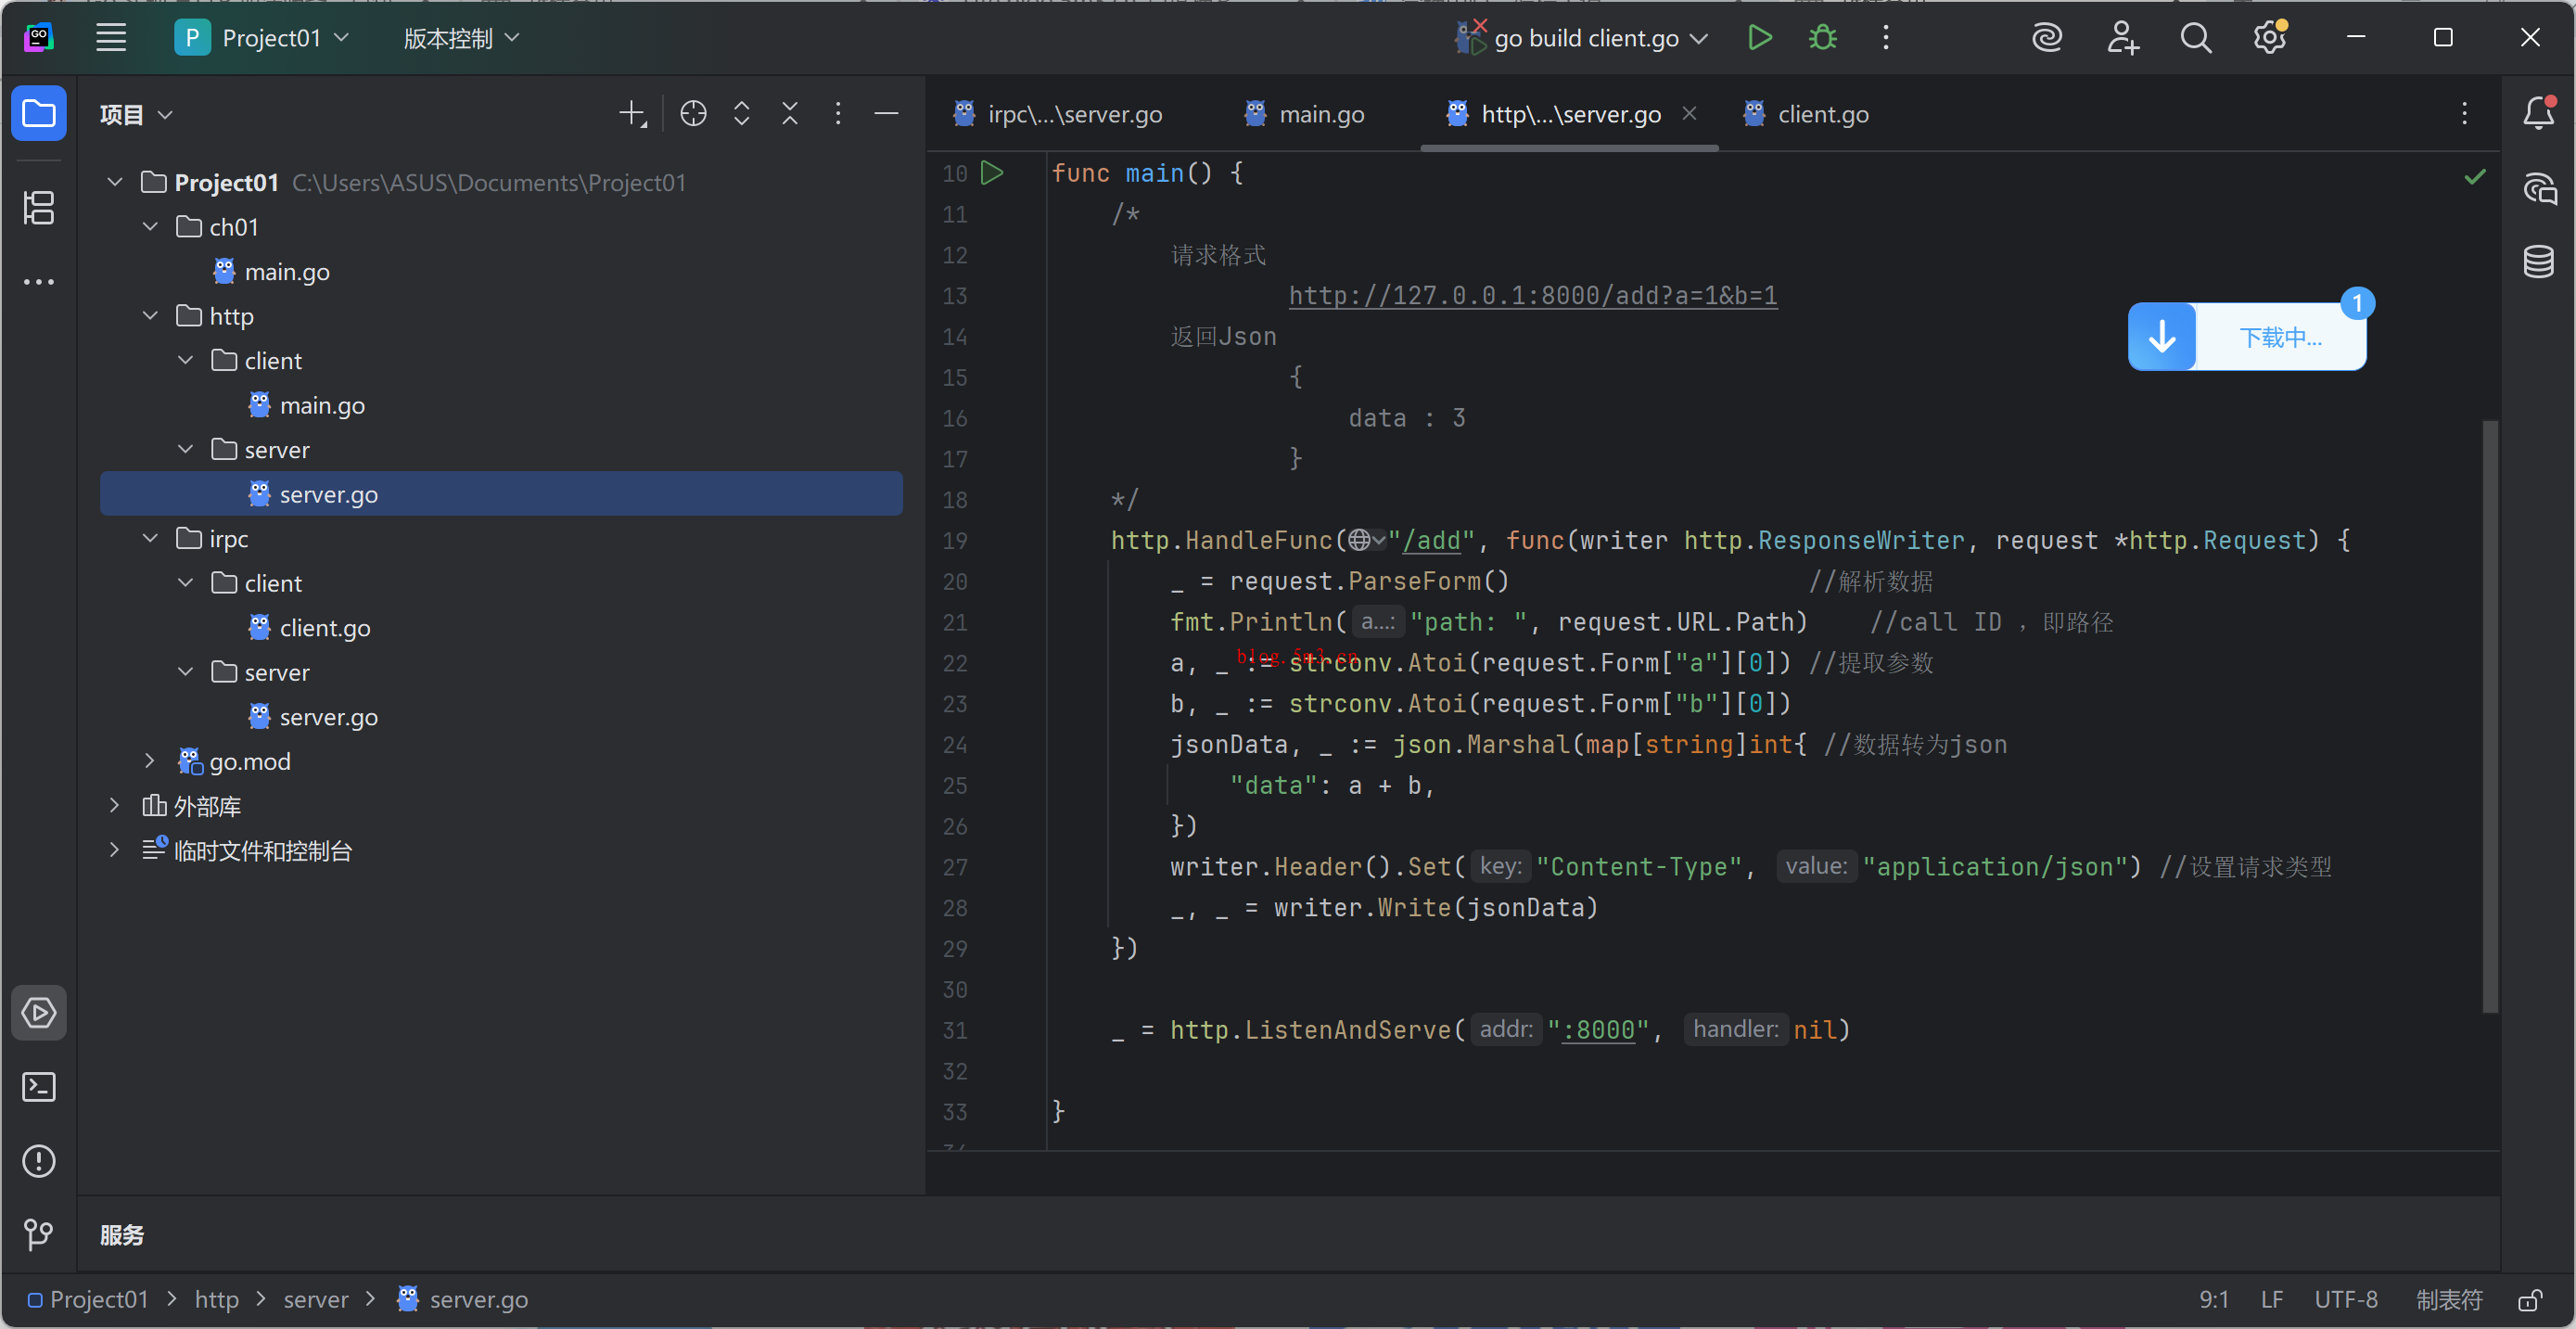Switch to the client.go editor tab
Viewport: 2576px width, 1329px height.
[1807, 114]
